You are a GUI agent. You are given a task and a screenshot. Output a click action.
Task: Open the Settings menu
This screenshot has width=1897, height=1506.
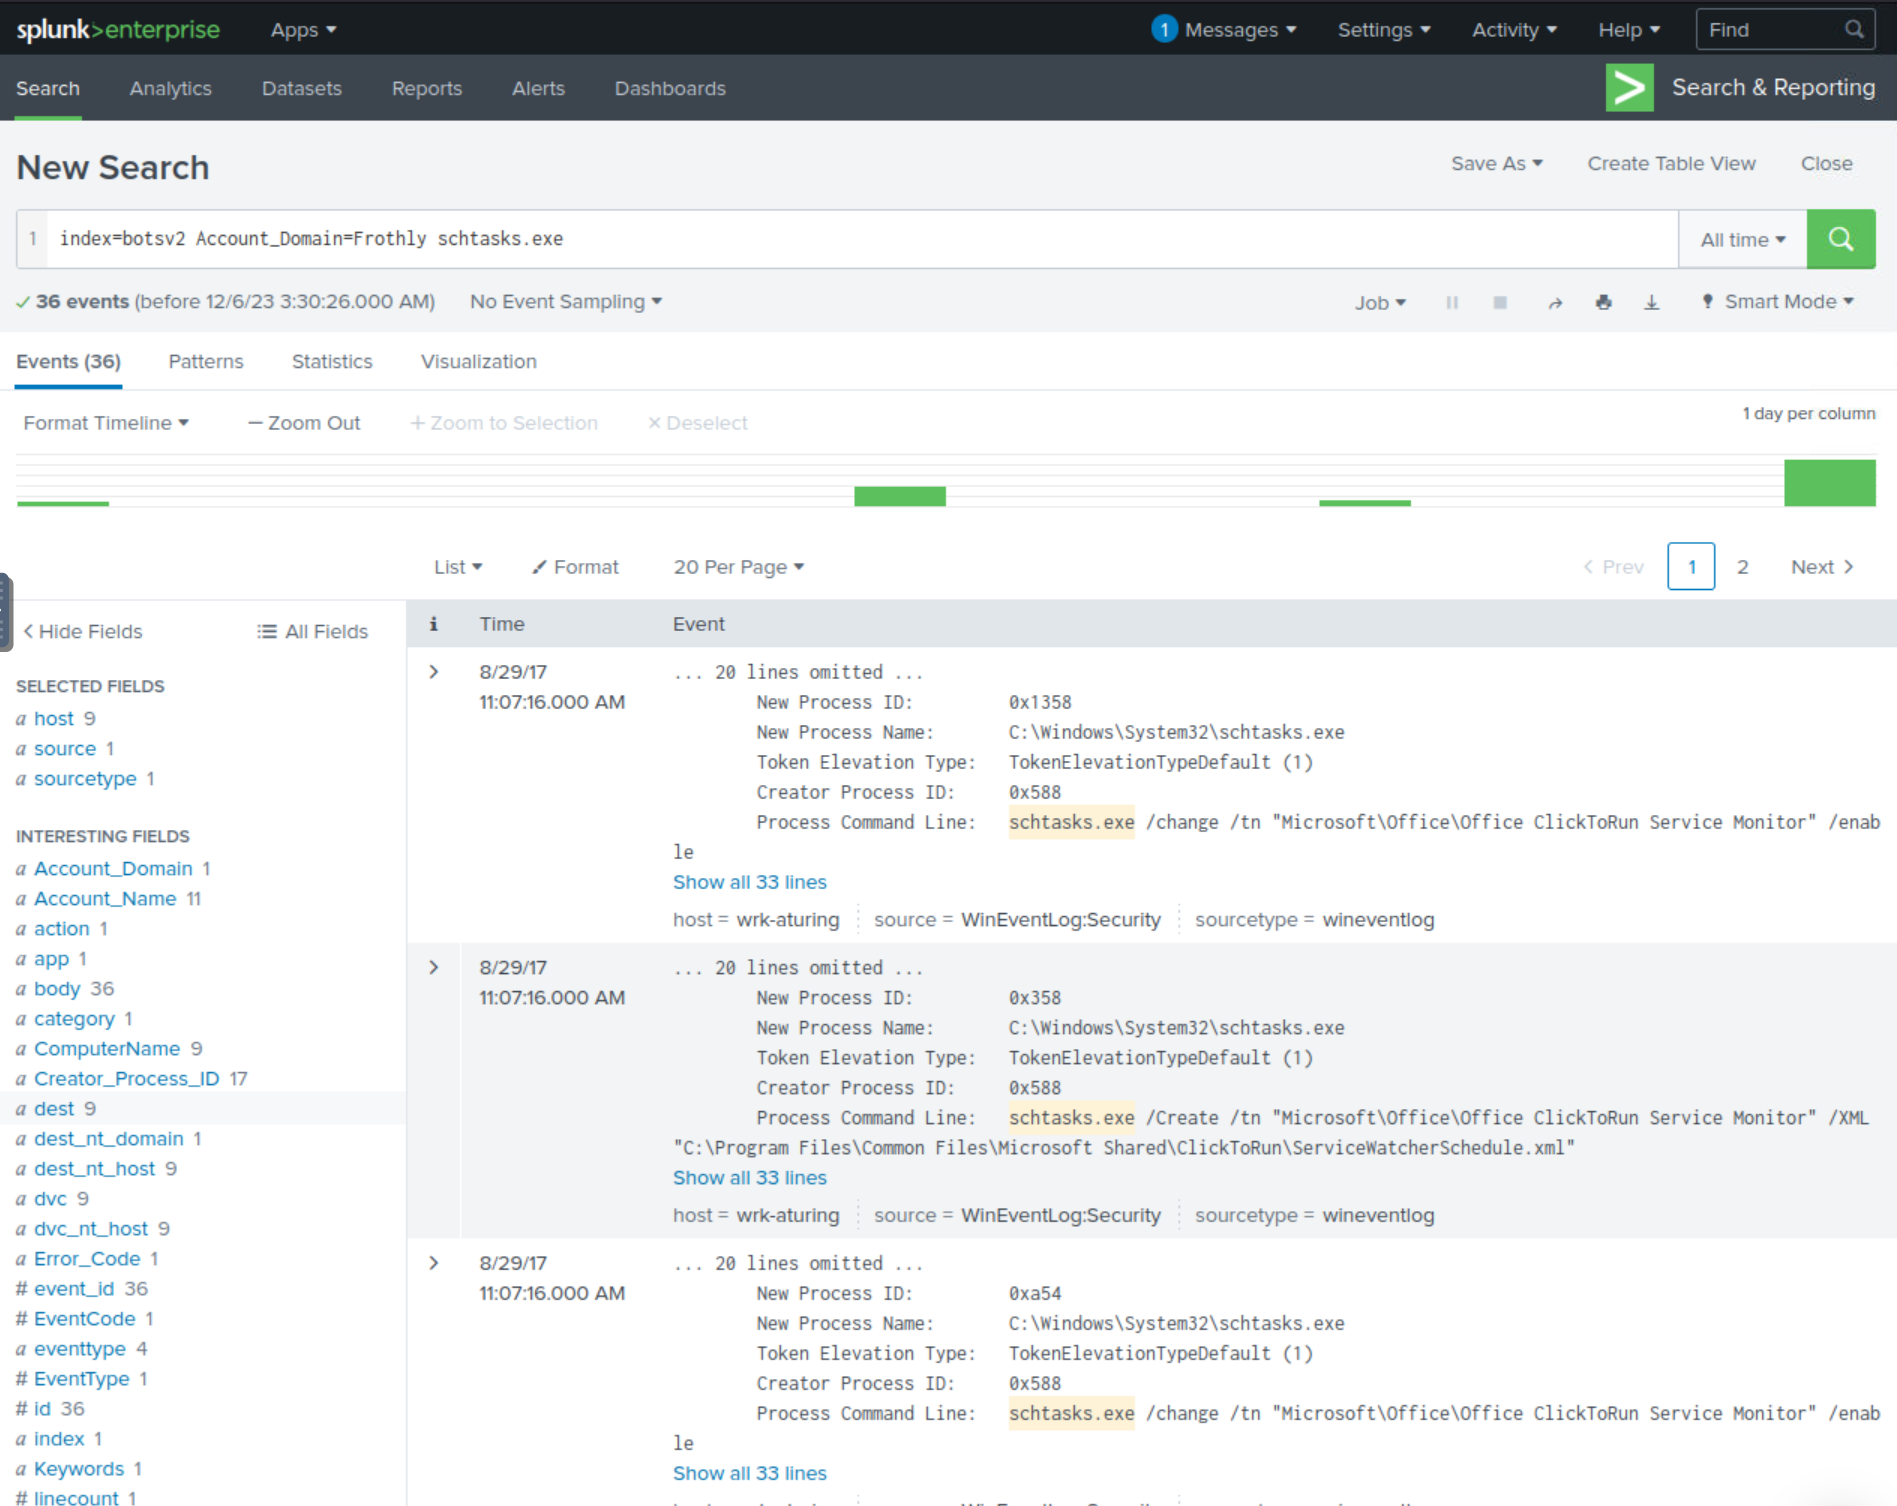click(x=1384, y=30)
